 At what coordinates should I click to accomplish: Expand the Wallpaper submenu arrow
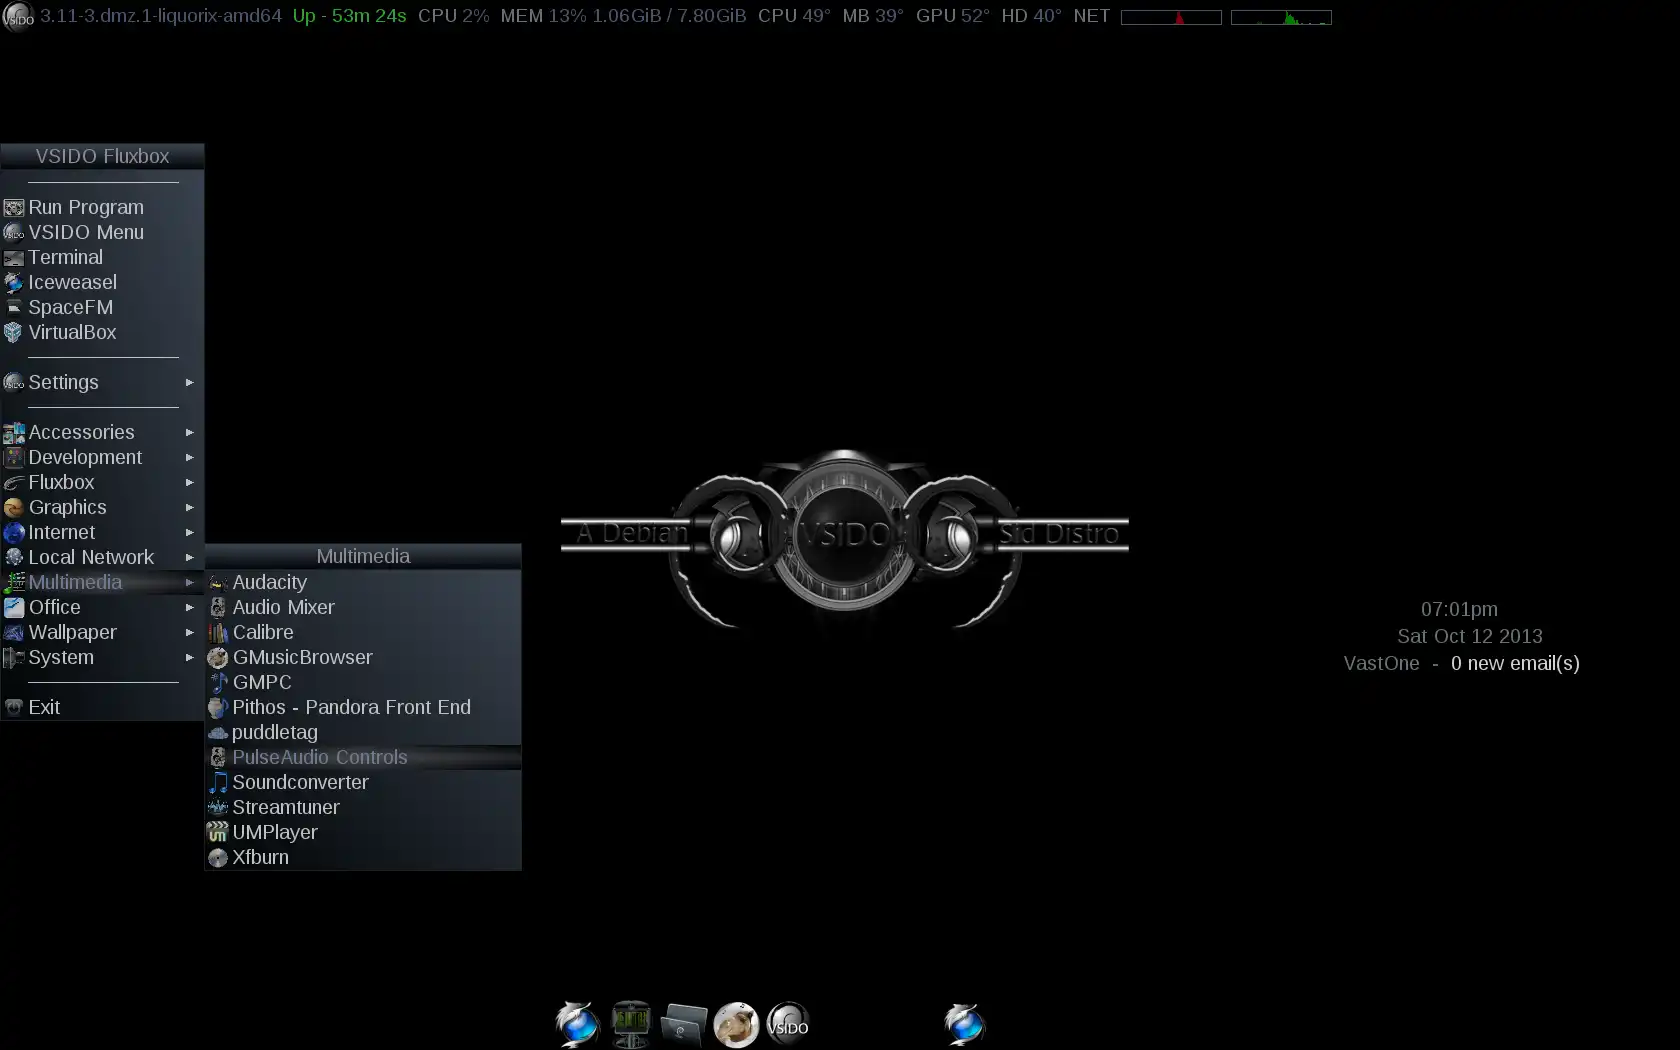pos(189,632)
